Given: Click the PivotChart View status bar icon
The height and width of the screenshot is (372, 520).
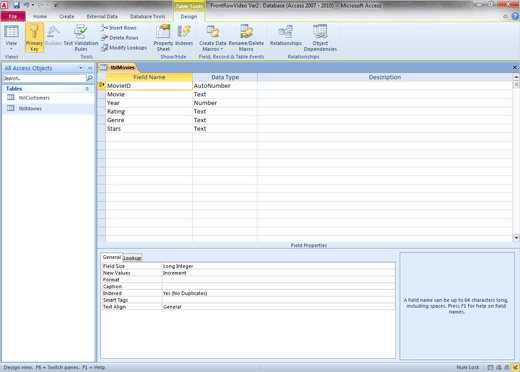Looking at the screenshot, I should (x=507, y=367).
